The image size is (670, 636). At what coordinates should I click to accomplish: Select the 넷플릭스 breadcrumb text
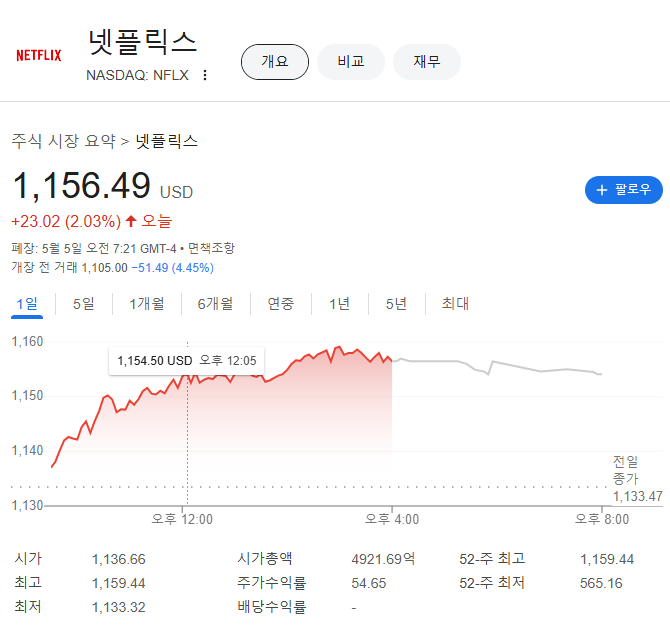click(x=167, y=141)
